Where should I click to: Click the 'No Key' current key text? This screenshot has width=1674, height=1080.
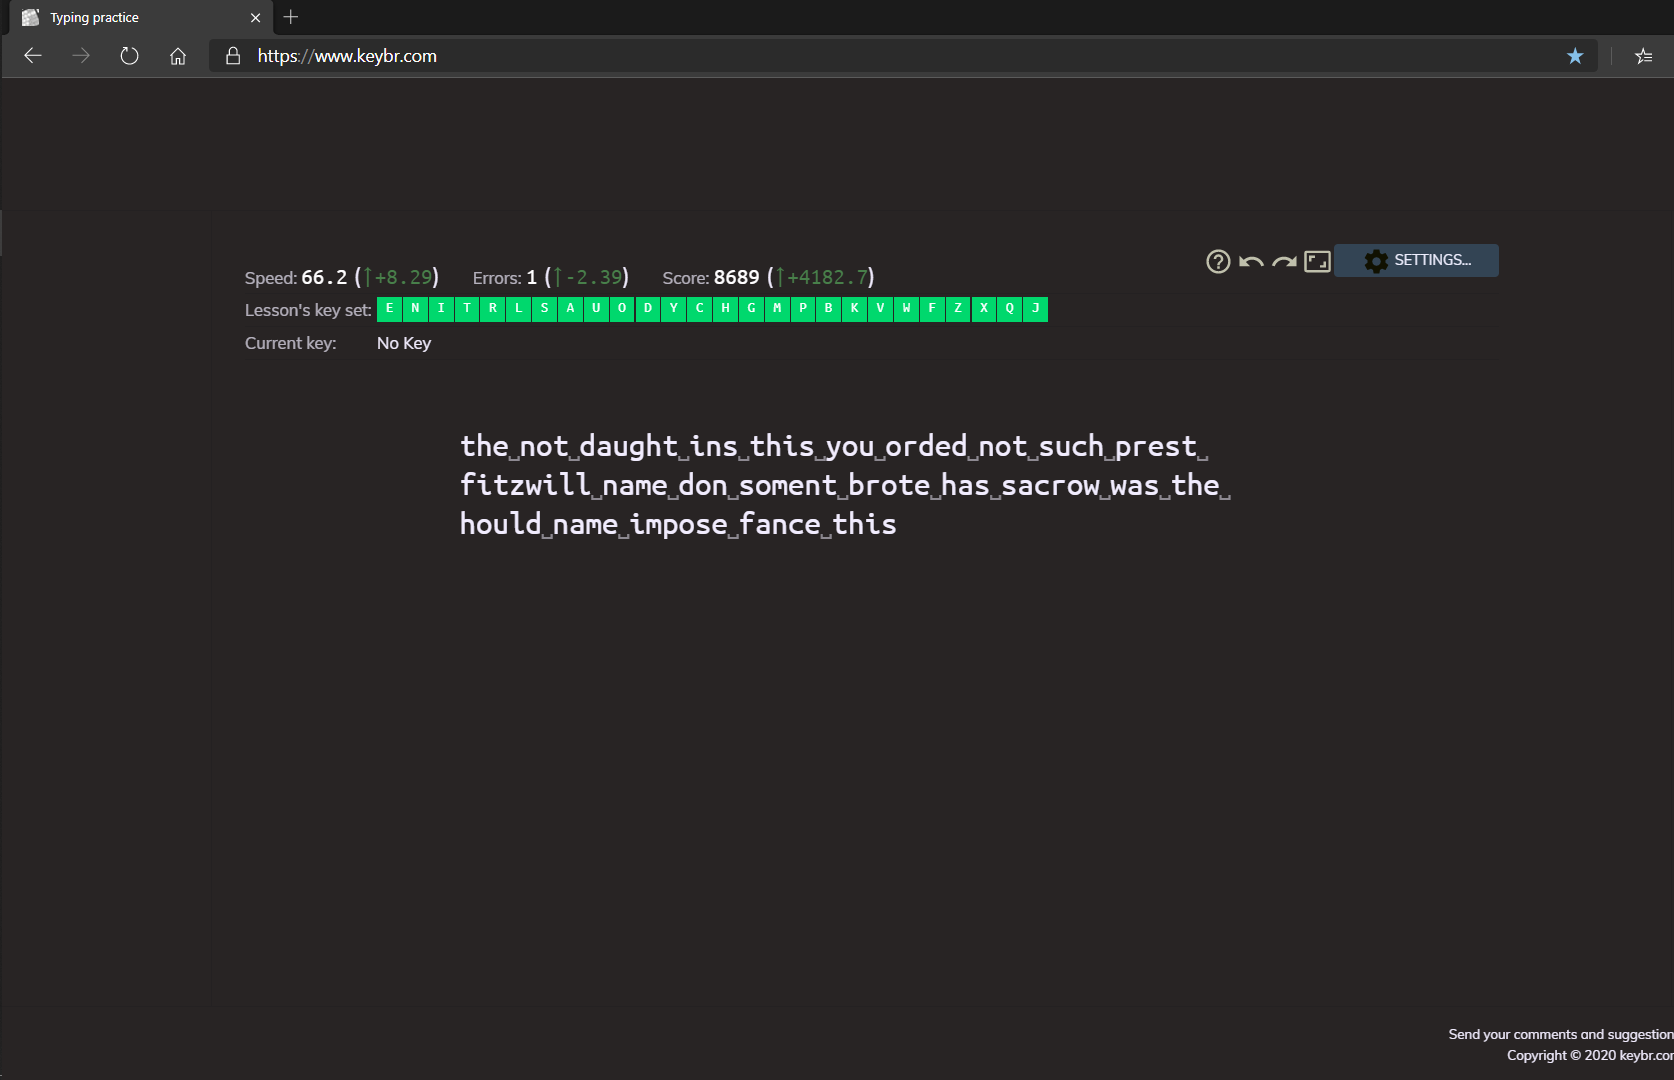[x=404, y=343]
